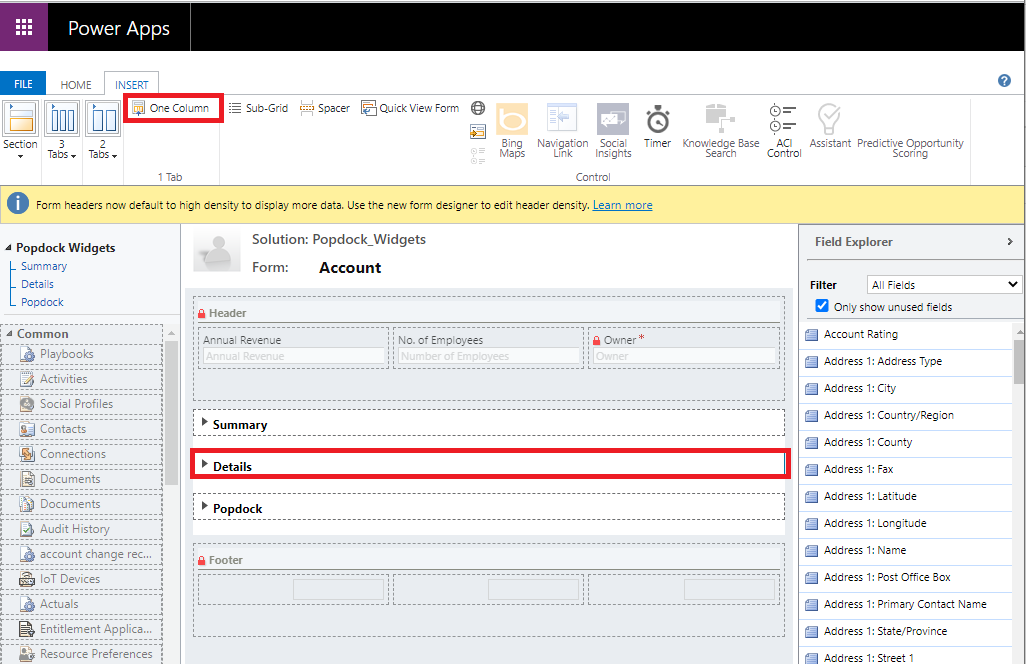1026x664 pixels.
Task: Open the app launcher waffle menu
Action: click(x=24, y=27)
